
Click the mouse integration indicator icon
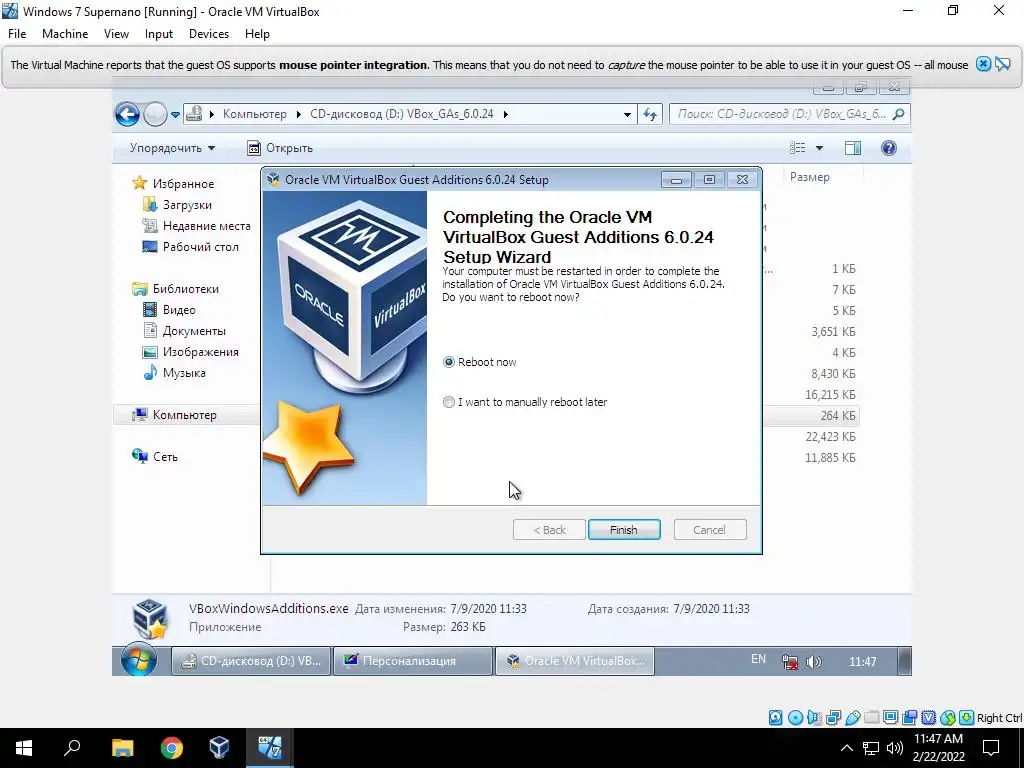coord(948,718)
